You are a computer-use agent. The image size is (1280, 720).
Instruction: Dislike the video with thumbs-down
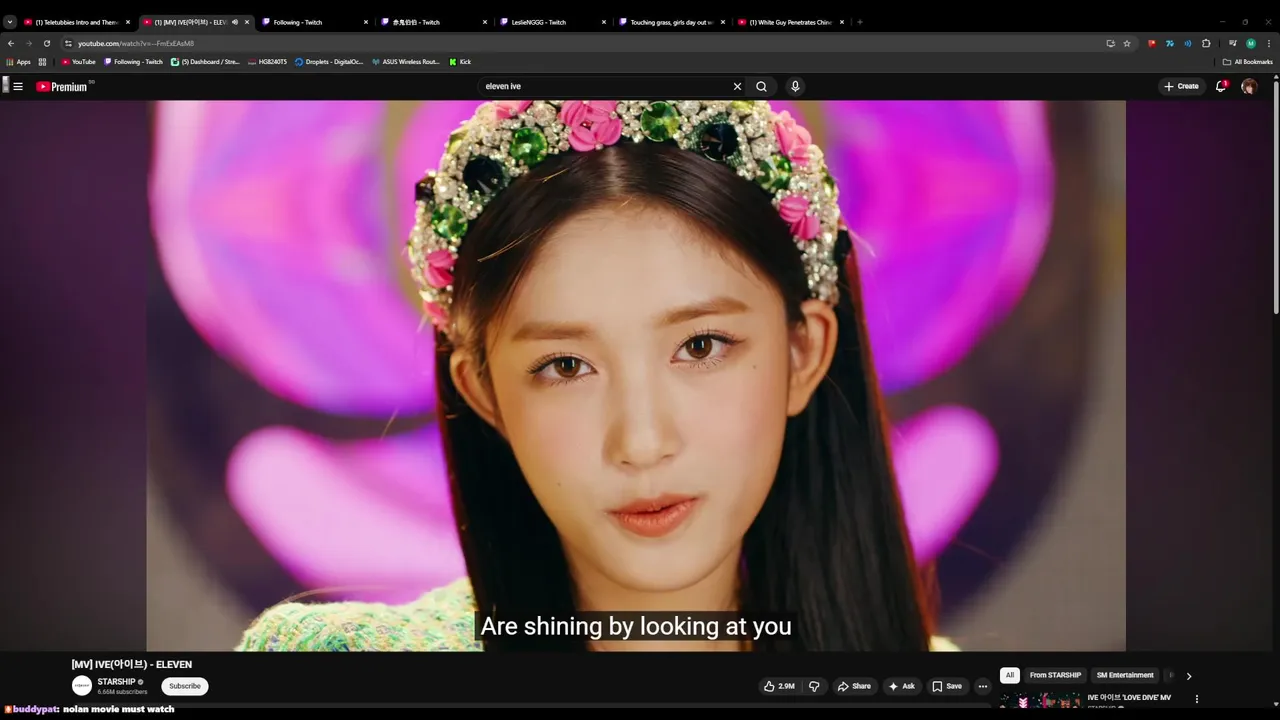[x=814, y=686]
